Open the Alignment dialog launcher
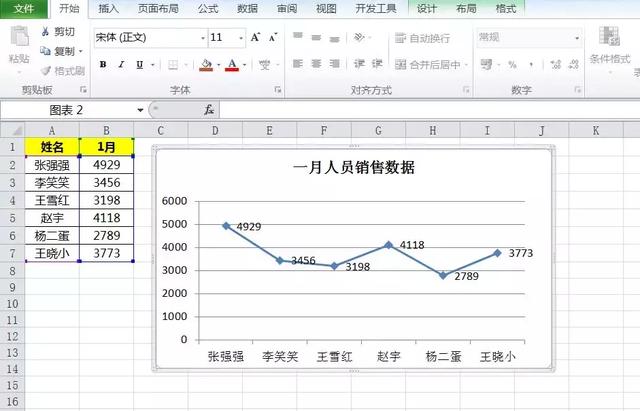Image resolution: width=640 pixels, height=411 pixels. pos(466,89)
